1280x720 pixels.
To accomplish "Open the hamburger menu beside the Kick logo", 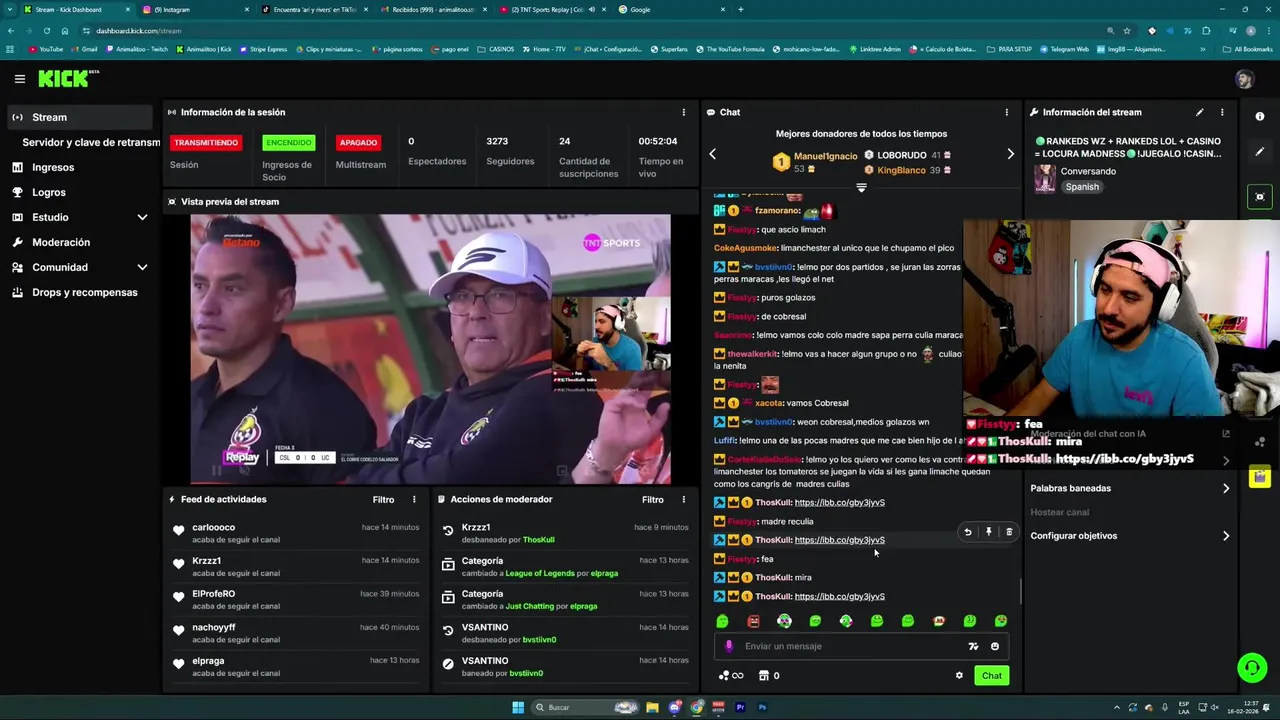I will point(19,78).
